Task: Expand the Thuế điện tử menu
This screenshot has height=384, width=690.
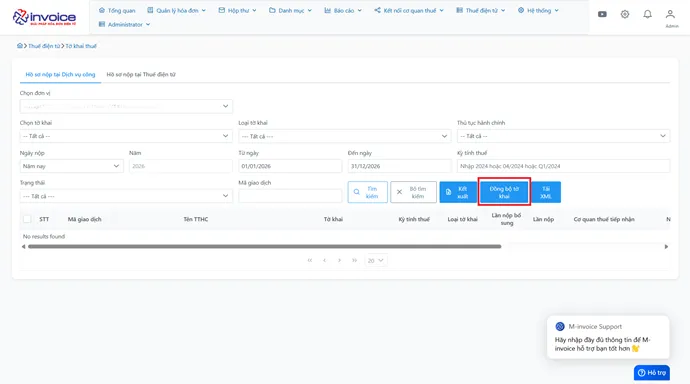Action: [481, 10]
